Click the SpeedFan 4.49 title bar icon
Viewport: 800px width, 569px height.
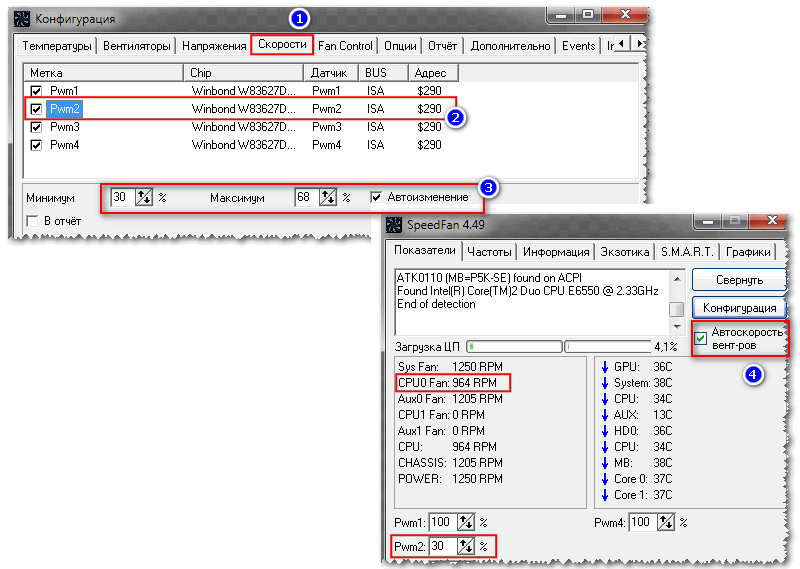(394, 225)
